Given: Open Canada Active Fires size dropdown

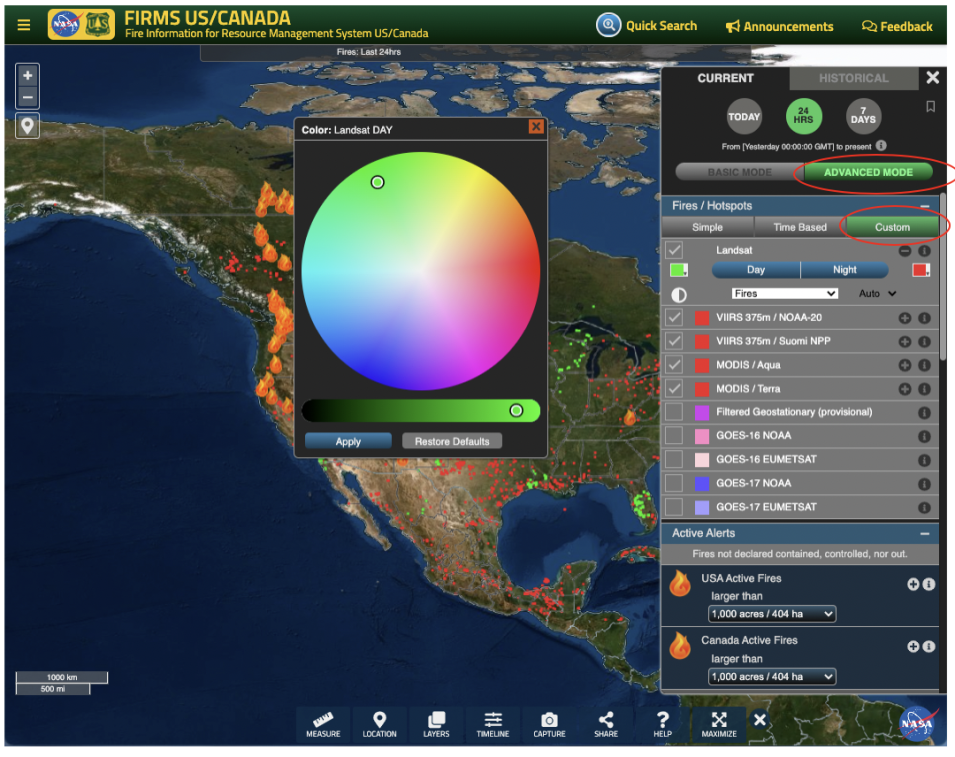Looking at the screenshot, I should tap(772, 677).
